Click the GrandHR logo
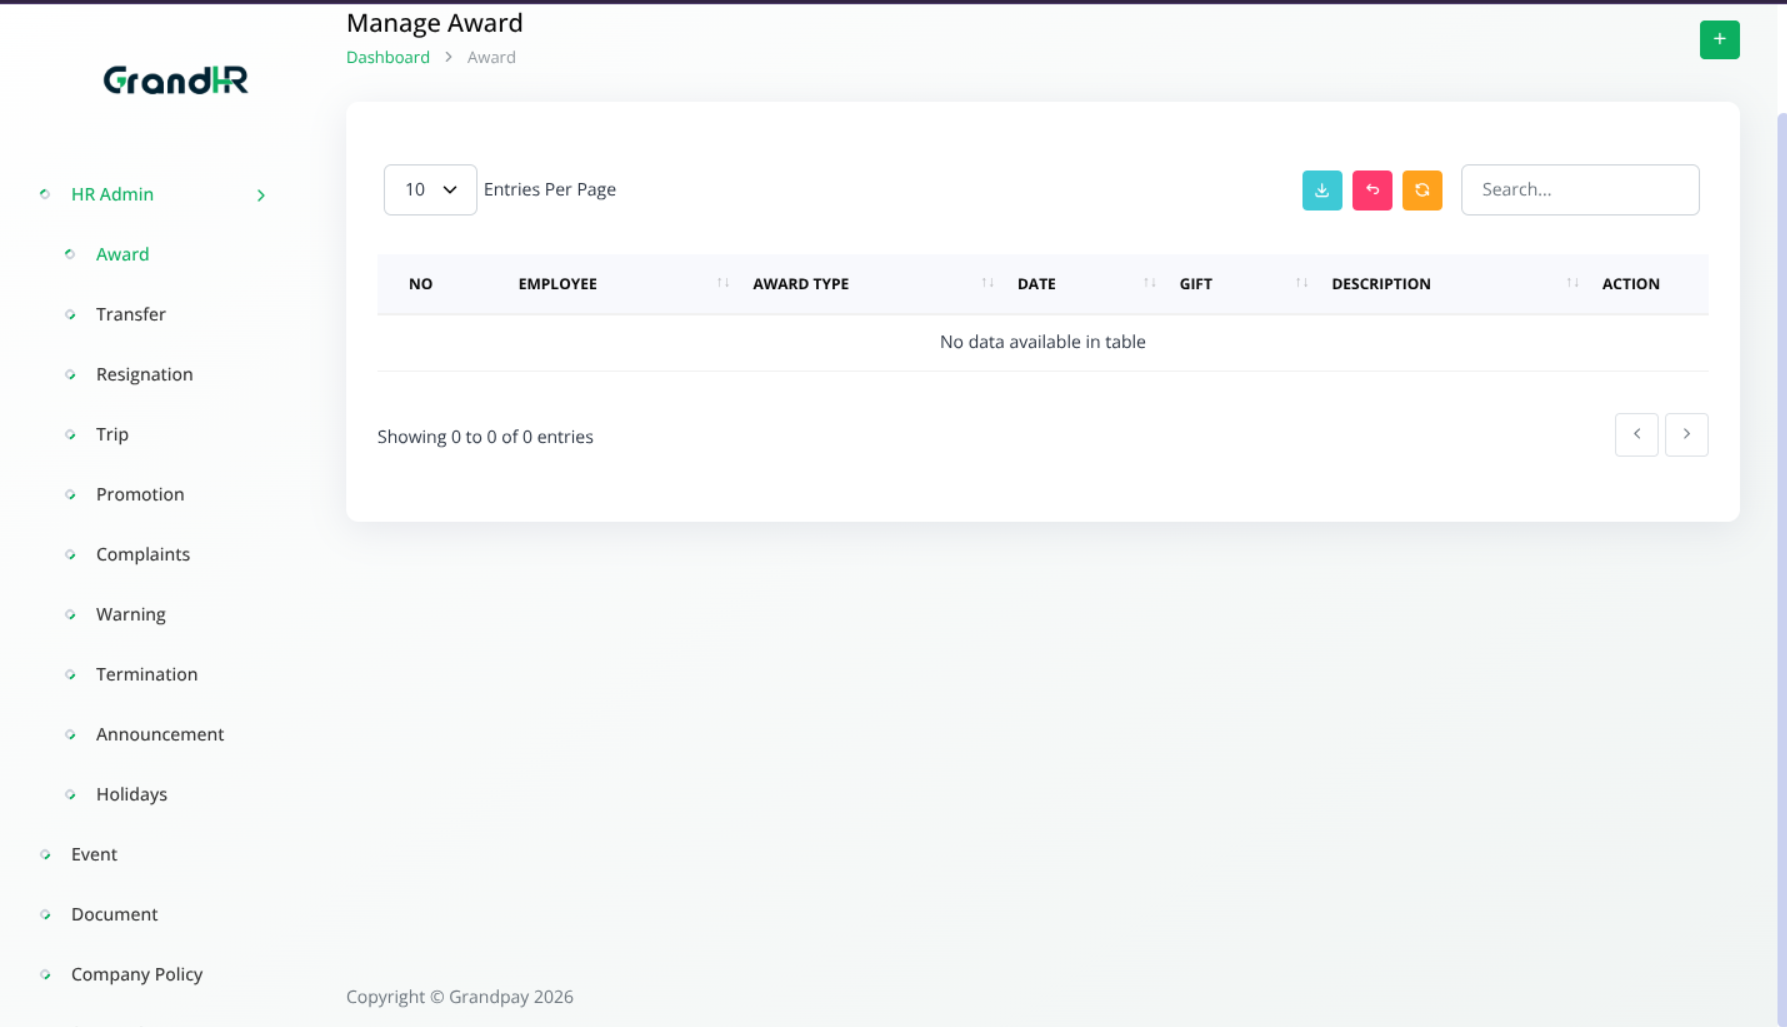1787x1027 pixels. pos(175,80)
